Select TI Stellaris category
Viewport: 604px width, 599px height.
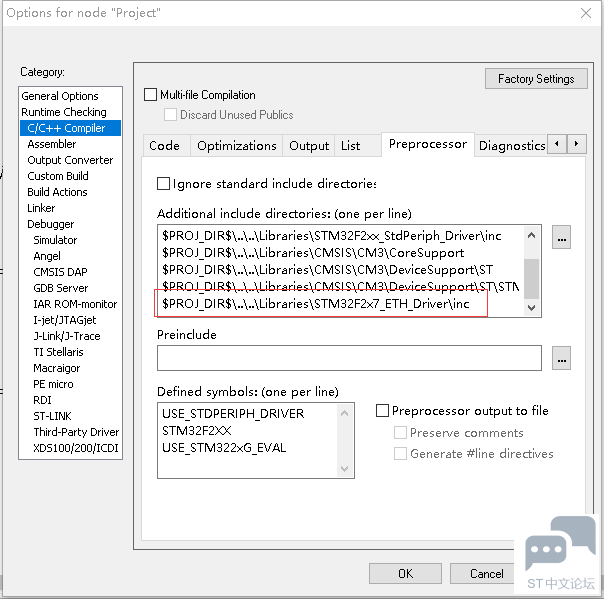58,352
